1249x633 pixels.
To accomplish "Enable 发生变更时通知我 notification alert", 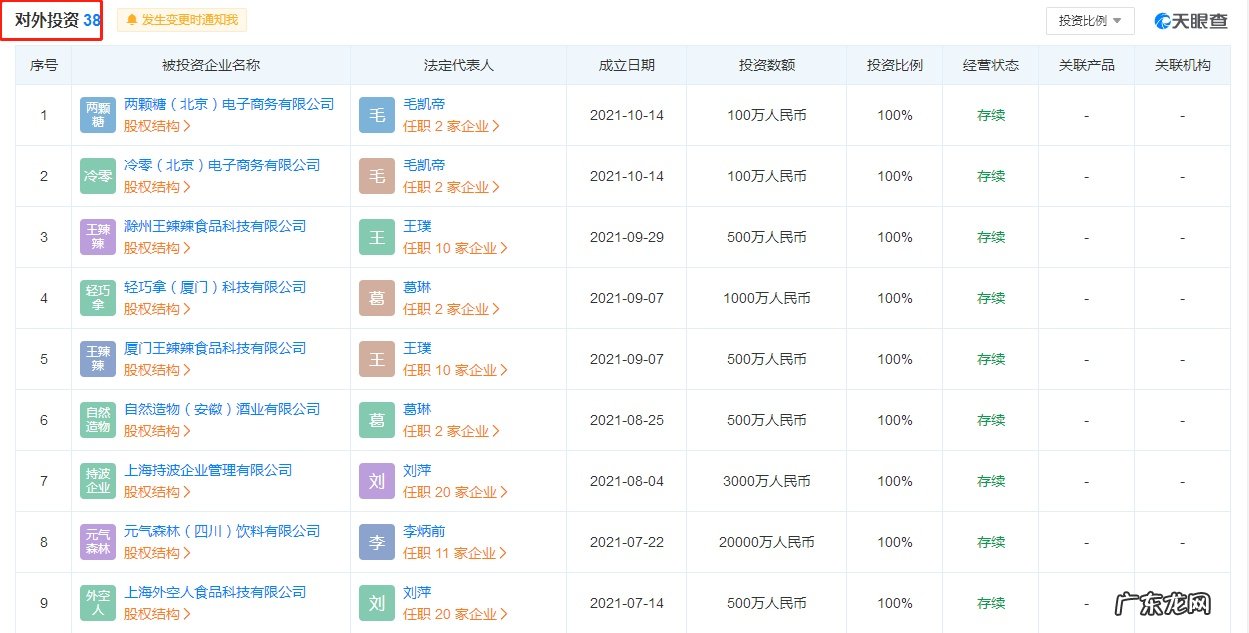I will [x=180, y=19].
